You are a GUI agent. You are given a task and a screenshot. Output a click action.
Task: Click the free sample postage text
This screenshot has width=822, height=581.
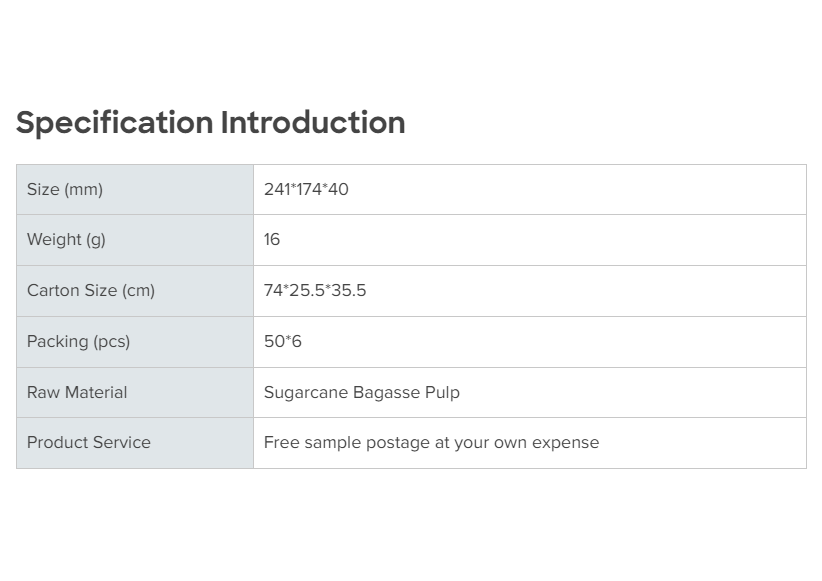pos(431,442)
